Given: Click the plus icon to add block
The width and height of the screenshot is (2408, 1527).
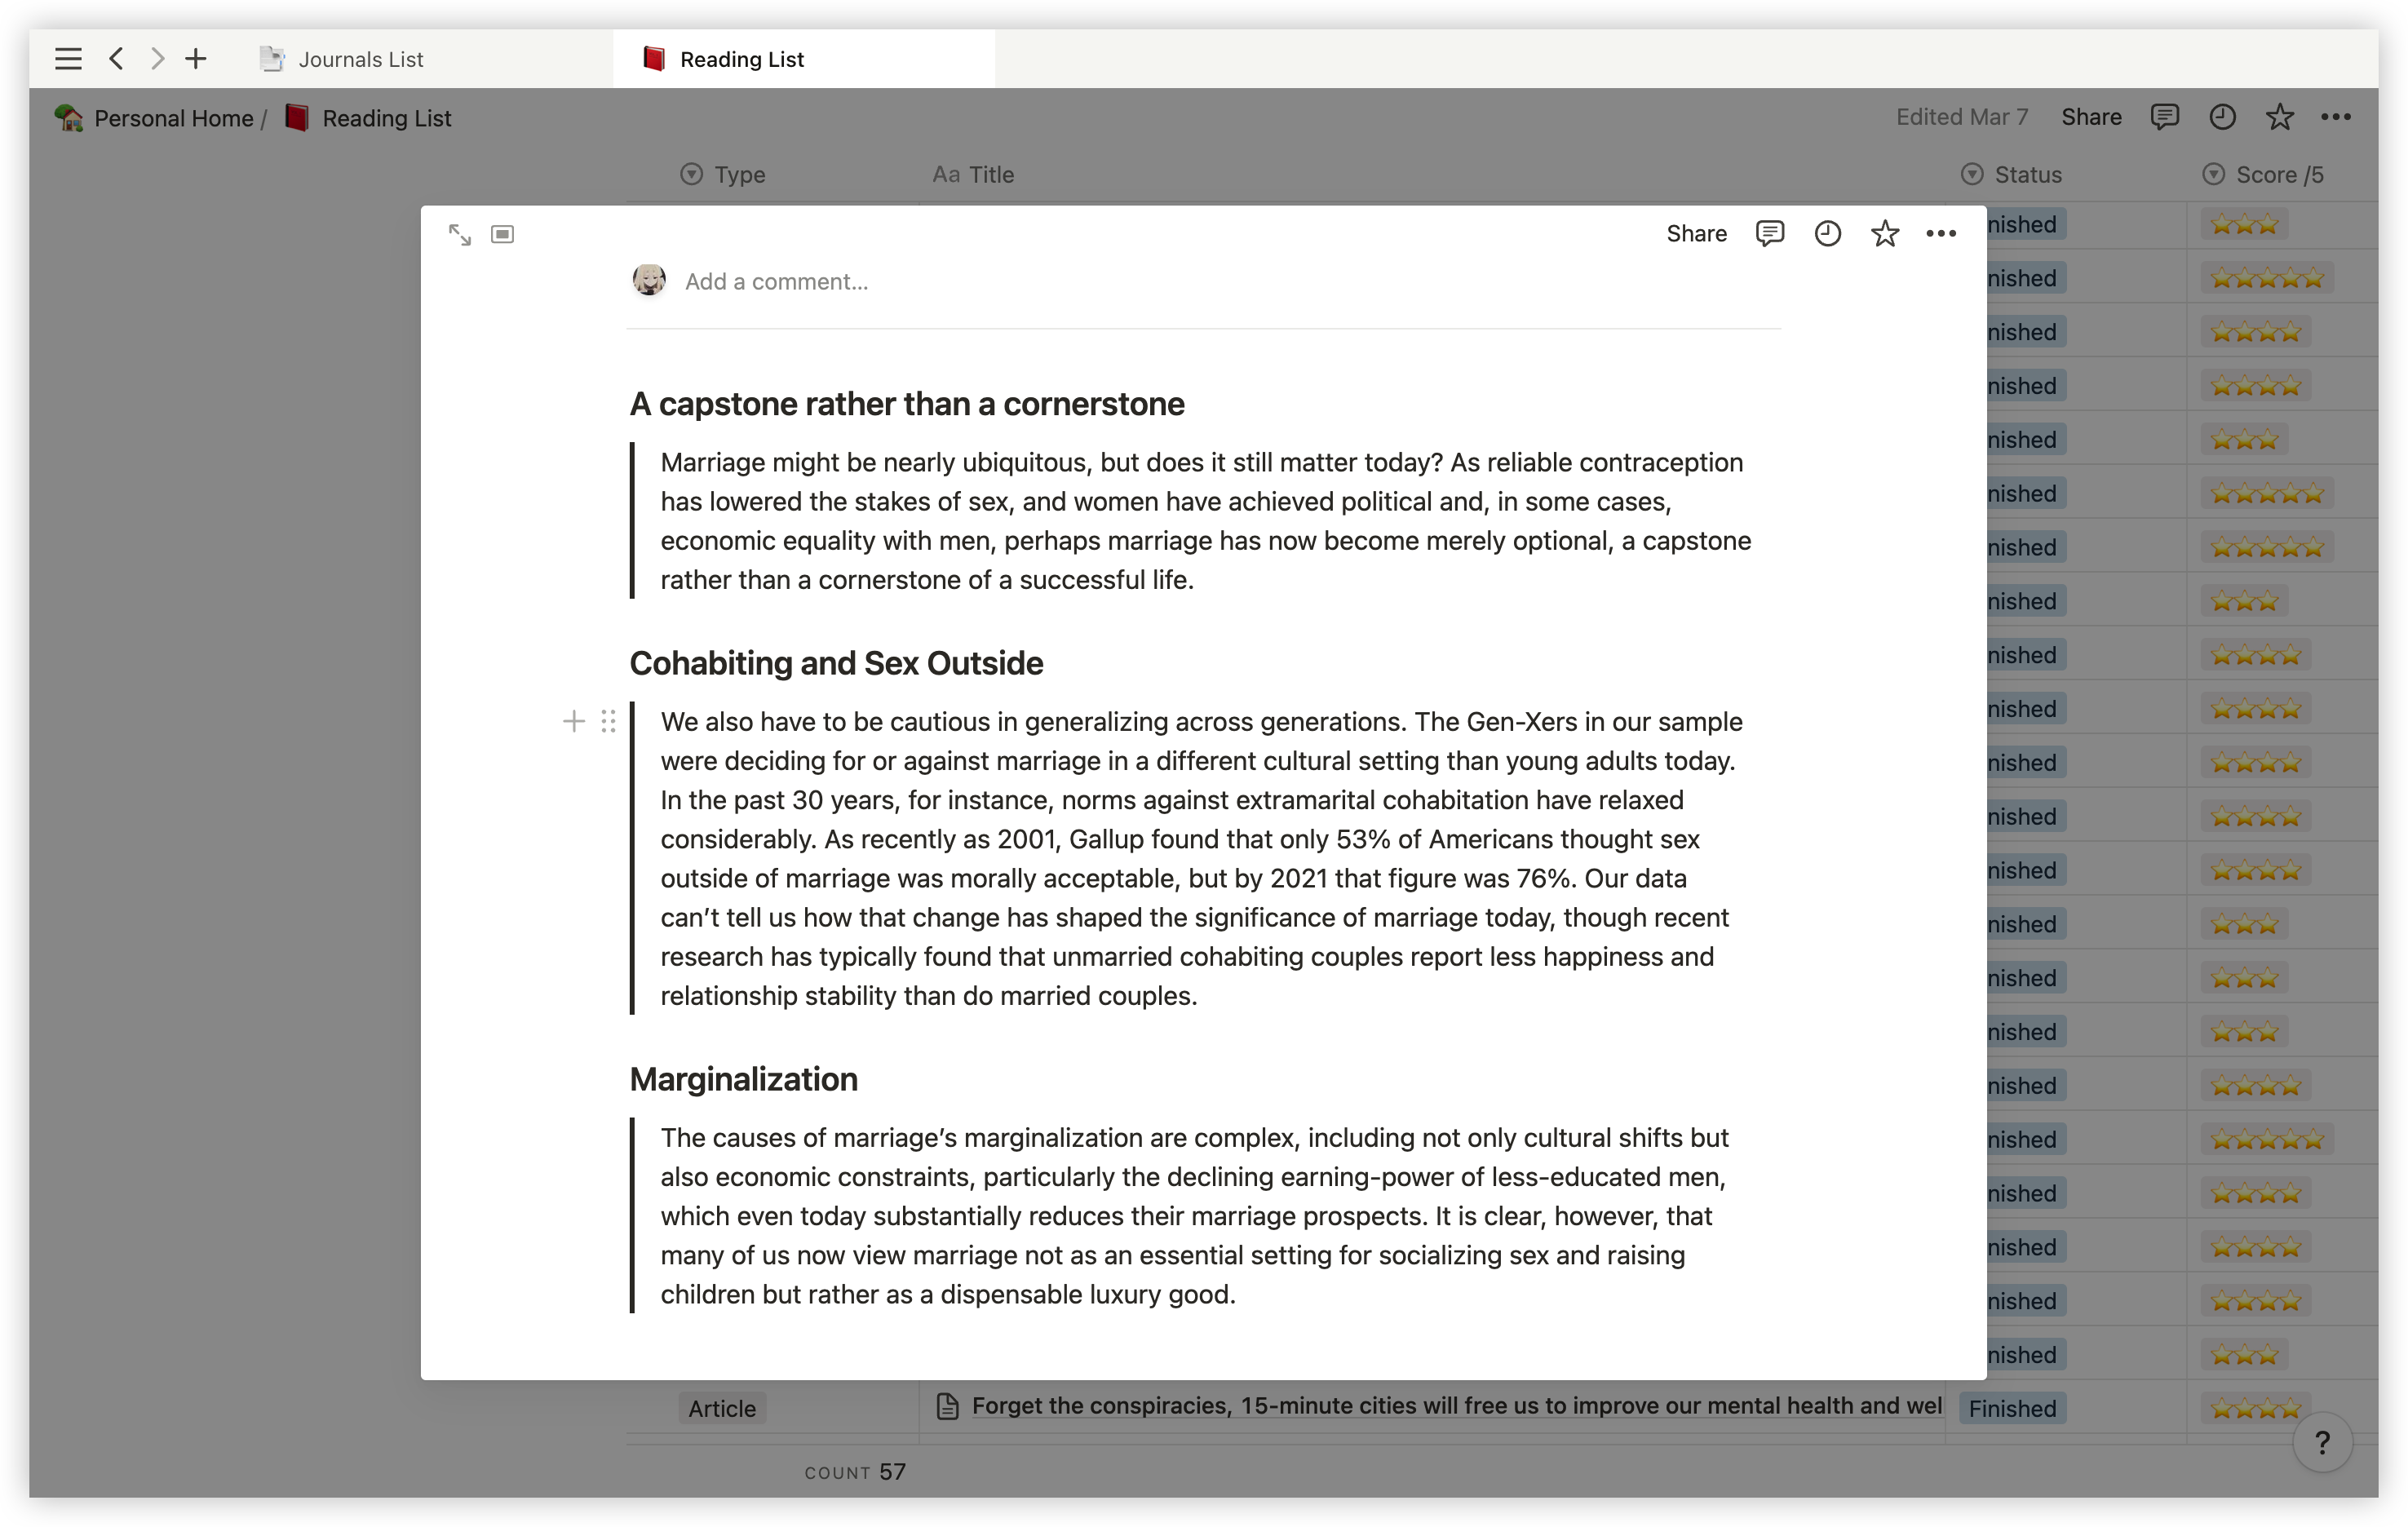Looking at the screenshot, I should tap(573, 721).
